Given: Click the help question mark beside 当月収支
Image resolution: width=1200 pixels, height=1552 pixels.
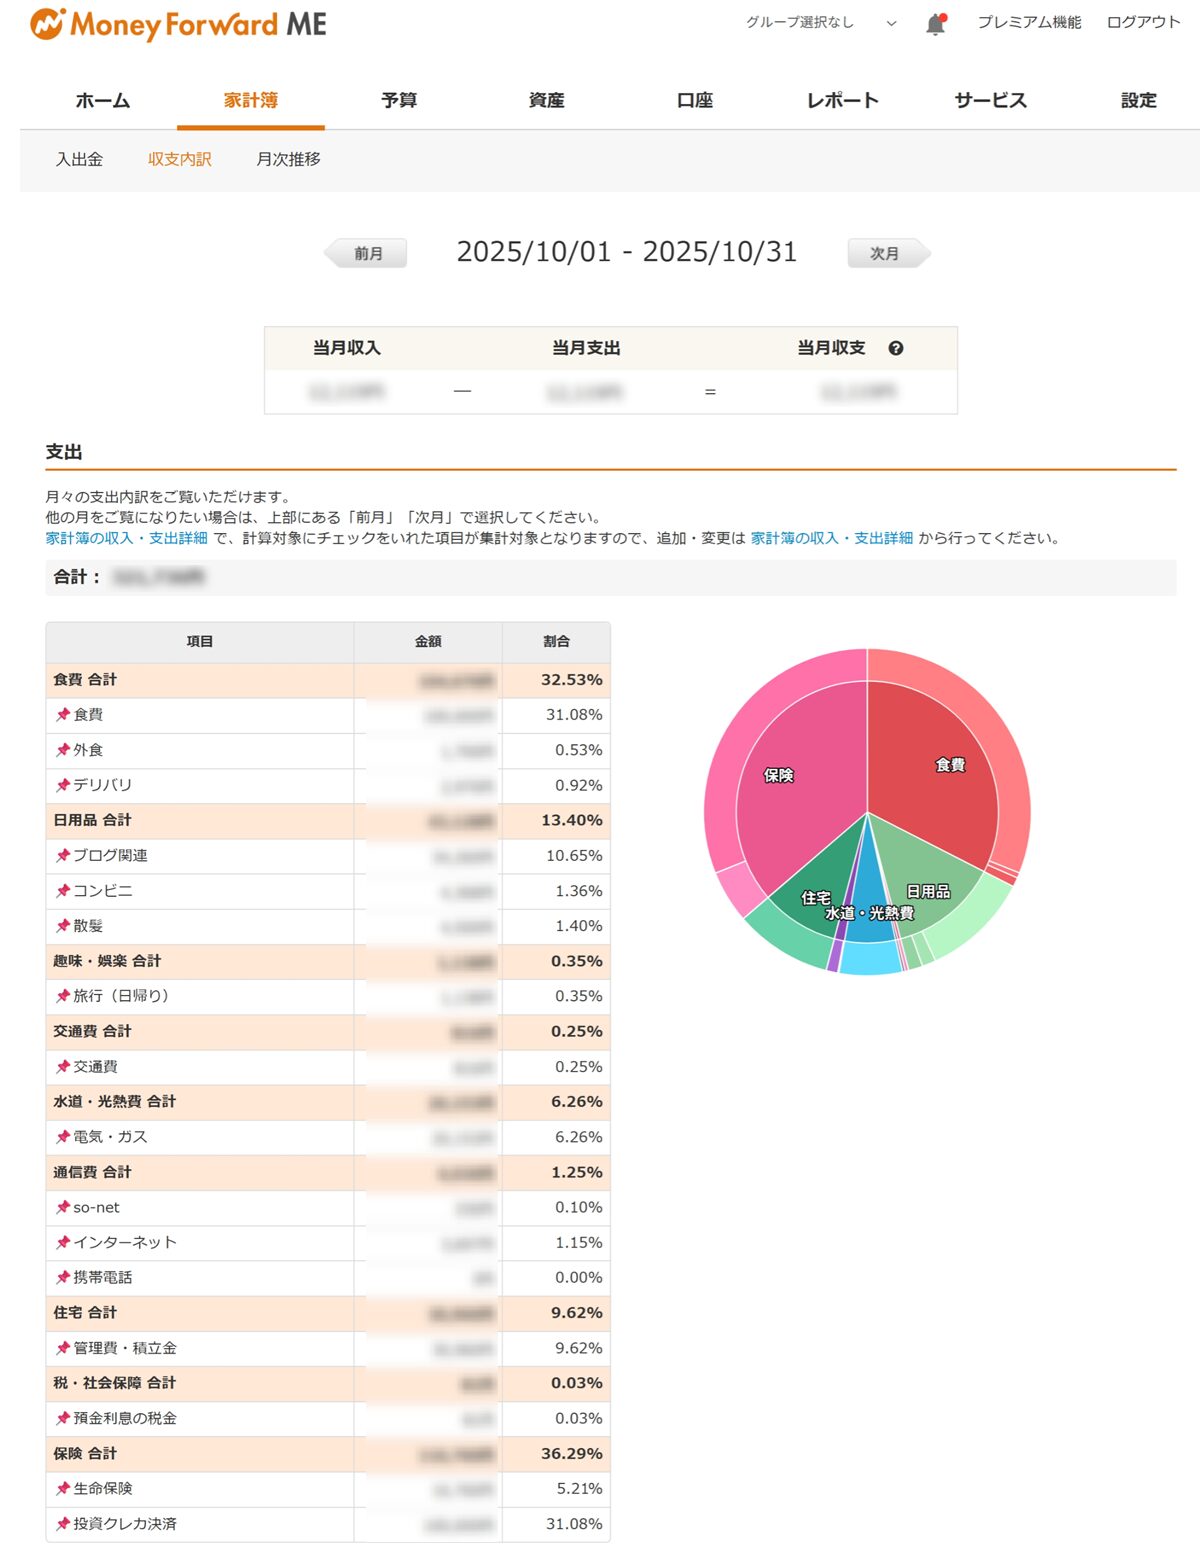Looking at the screenshot, I should 896,348.
